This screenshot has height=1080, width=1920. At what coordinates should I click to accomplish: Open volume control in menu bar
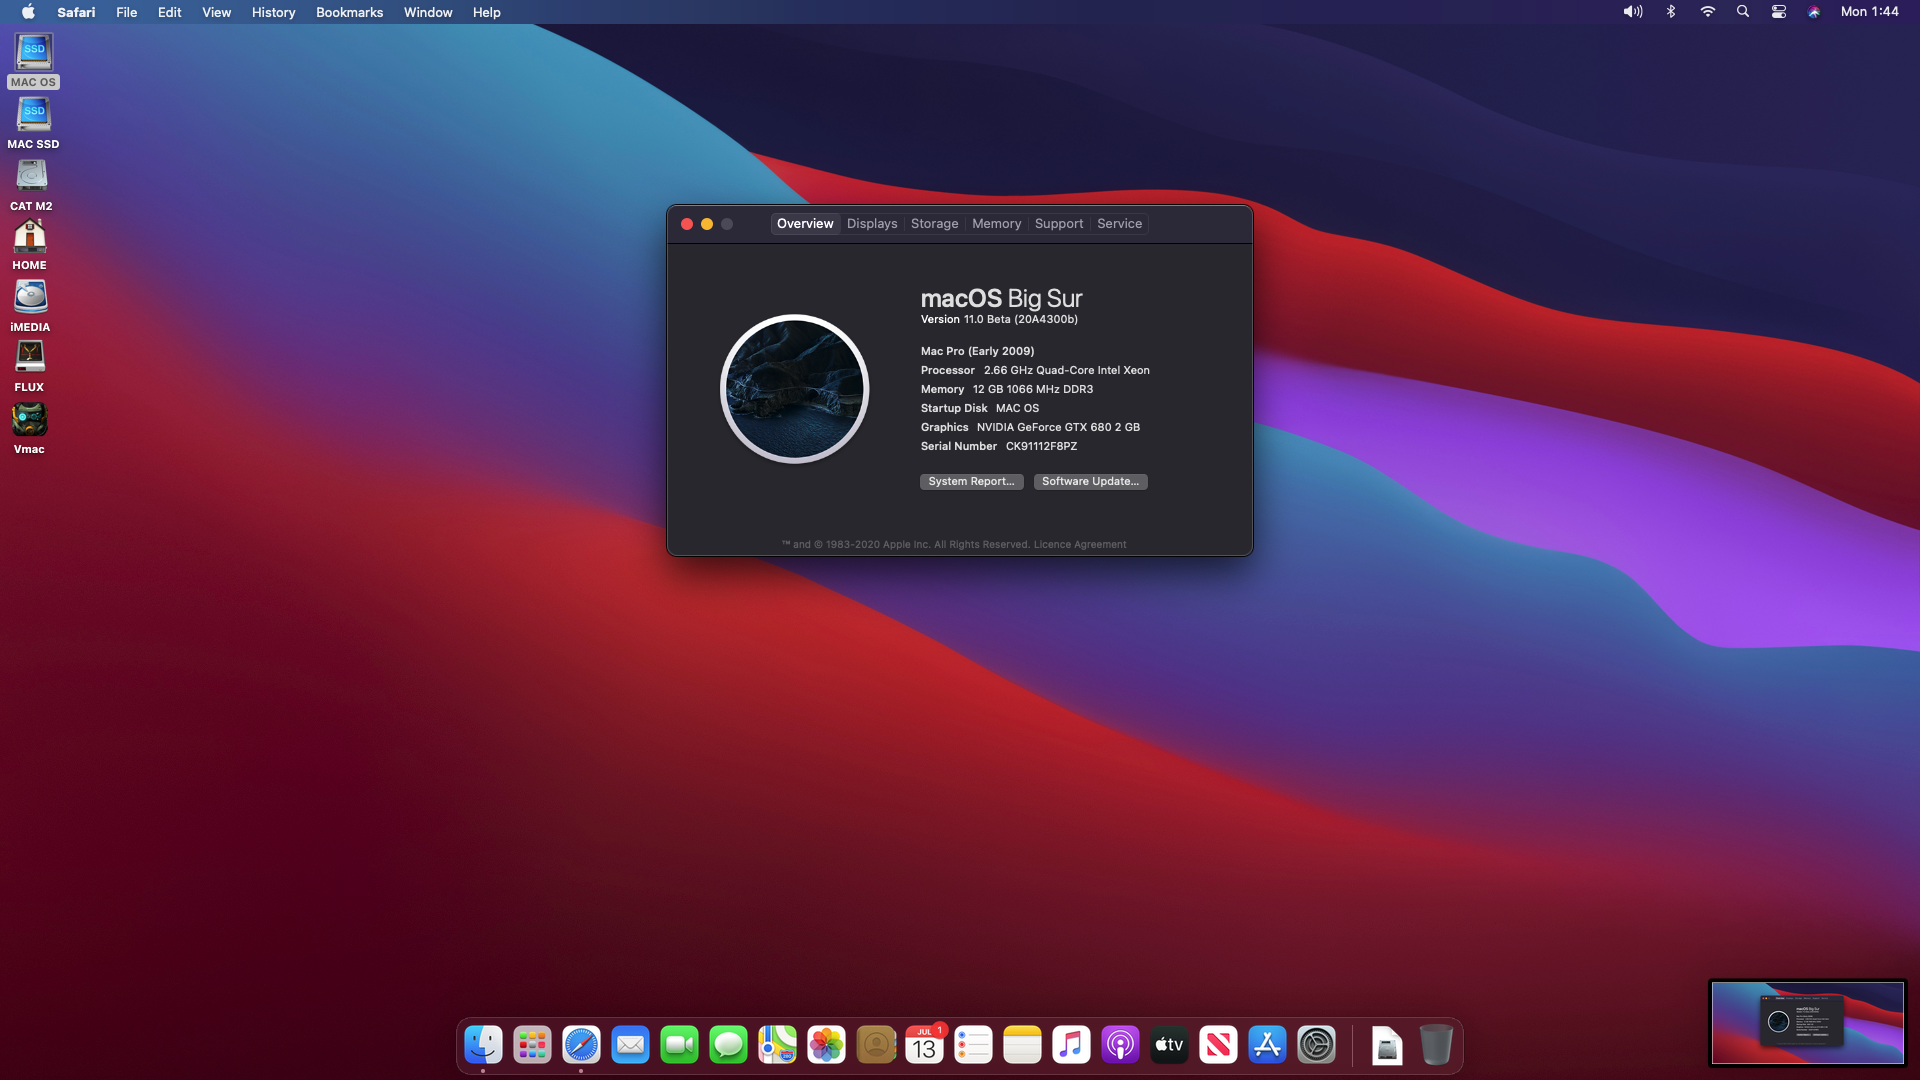click(x=1633, y=12)
